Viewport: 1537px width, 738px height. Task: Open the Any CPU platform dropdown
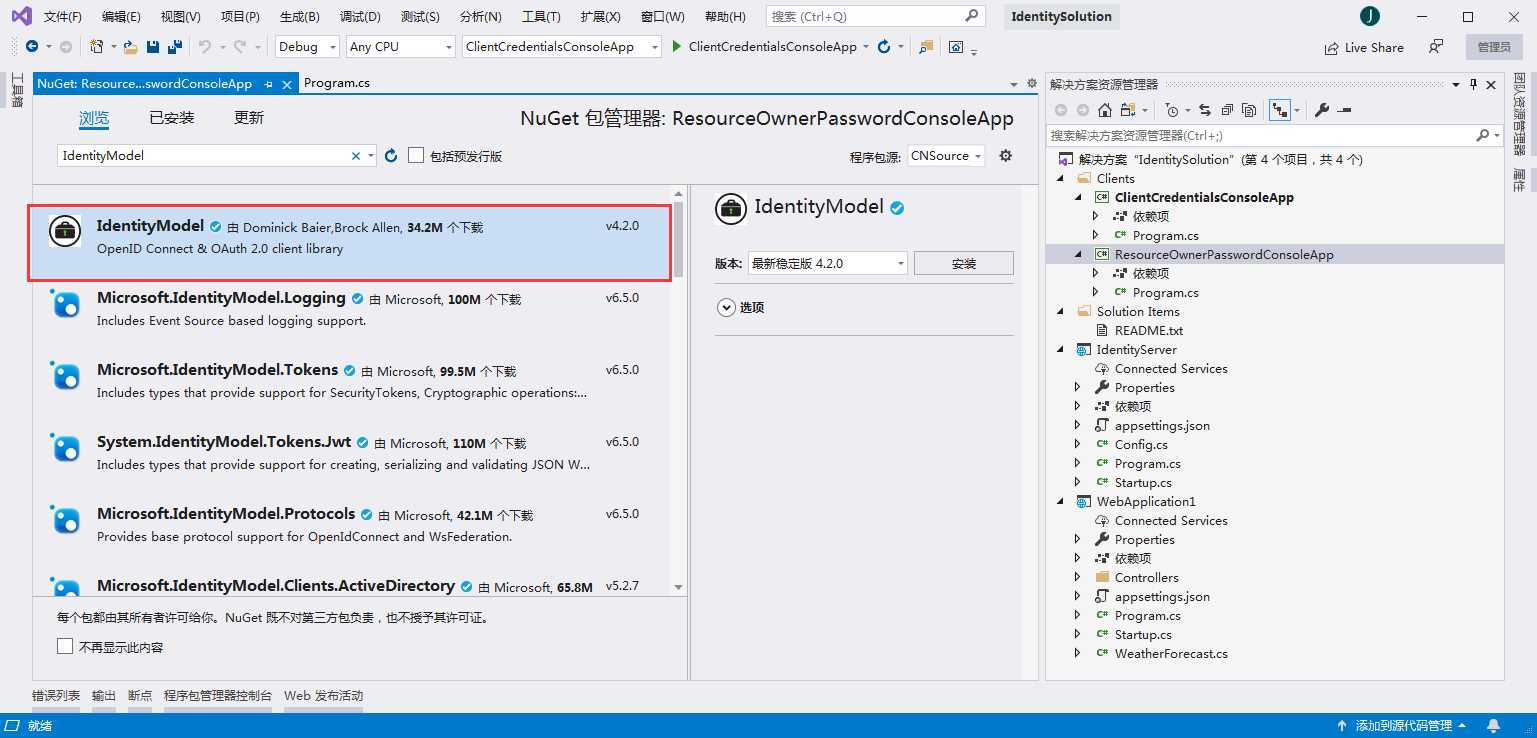tap(401, 47)
